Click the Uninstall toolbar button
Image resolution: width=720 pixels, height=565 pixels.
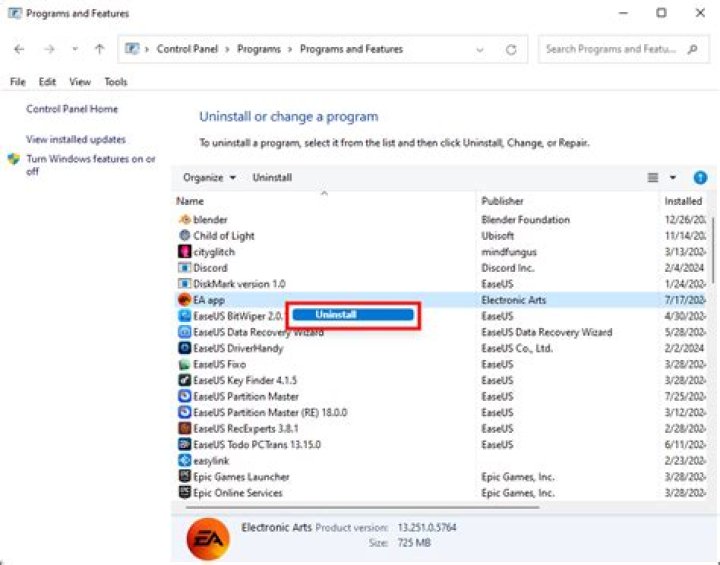[272, 178]
